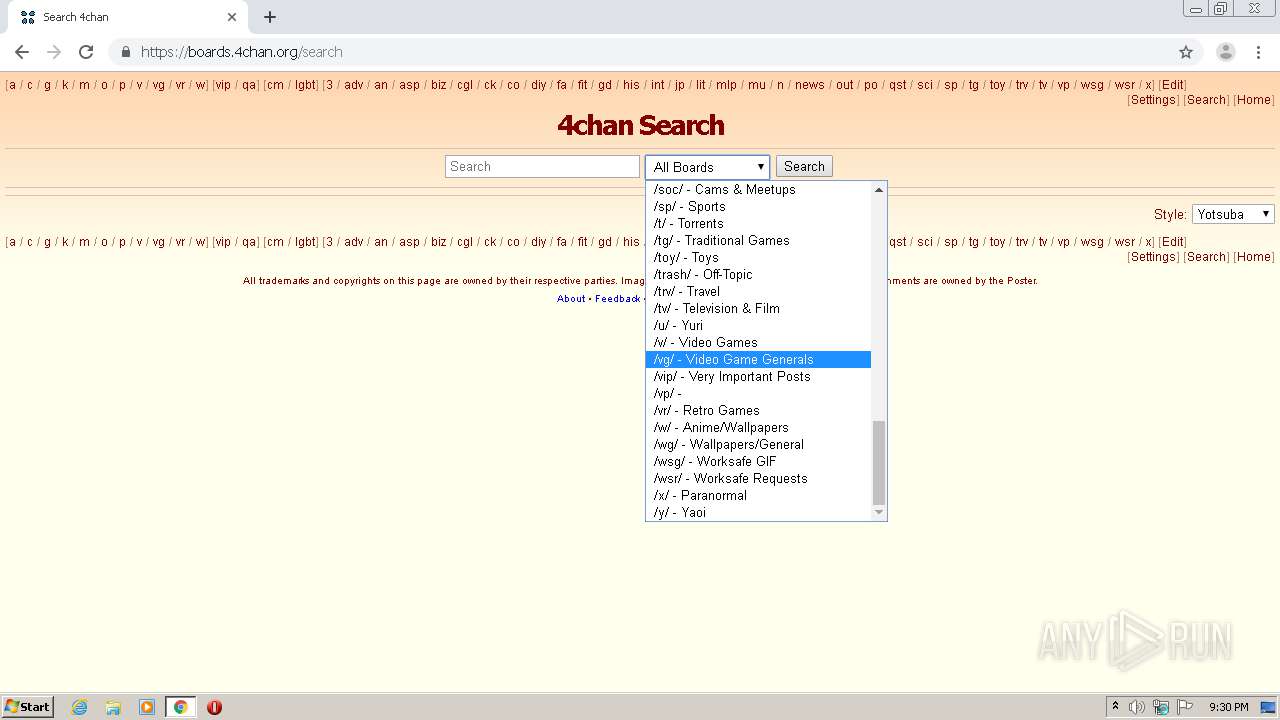Image resolution: width=1280 pixels, height=720 pixels.
Task: Go to top mlp board link
Action: [727, 85]
